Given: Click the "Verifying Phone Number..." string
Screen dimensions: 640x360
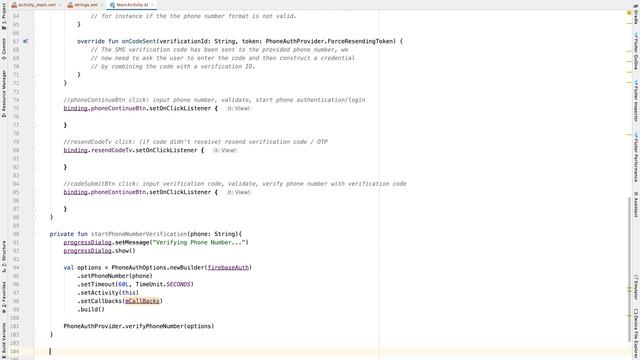Looking at the screenshot, I should pos(198,242).
